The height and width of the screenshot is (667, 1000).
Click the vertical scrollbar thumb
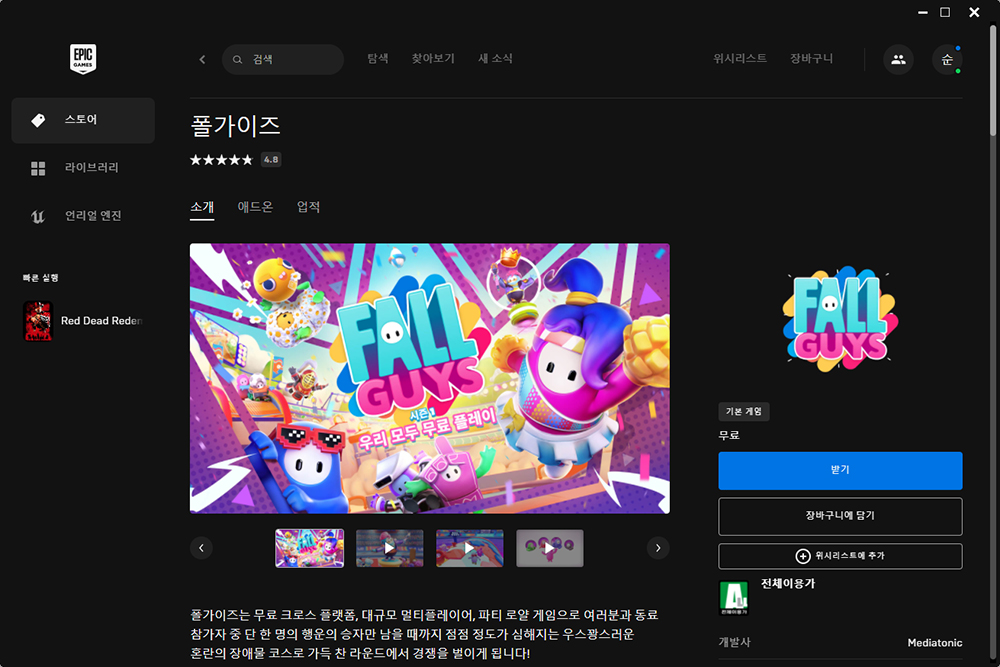993,80
